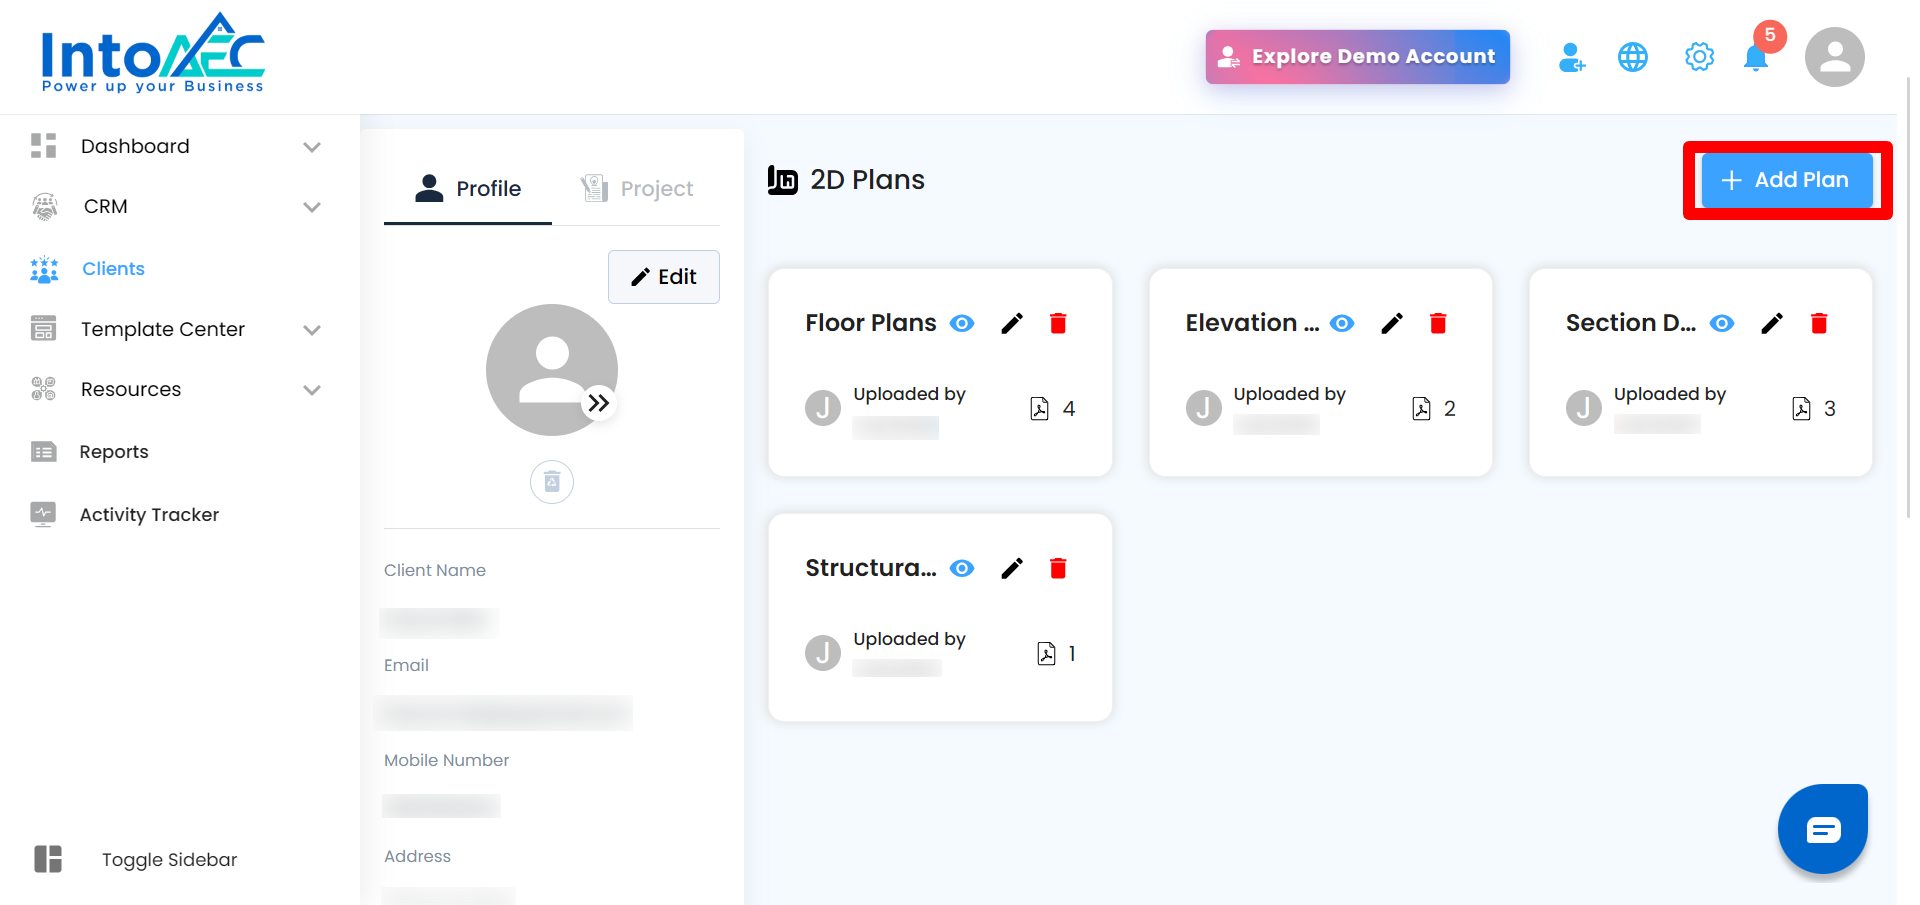
Task: Open Reports from the sidebar
Action: 114,452
